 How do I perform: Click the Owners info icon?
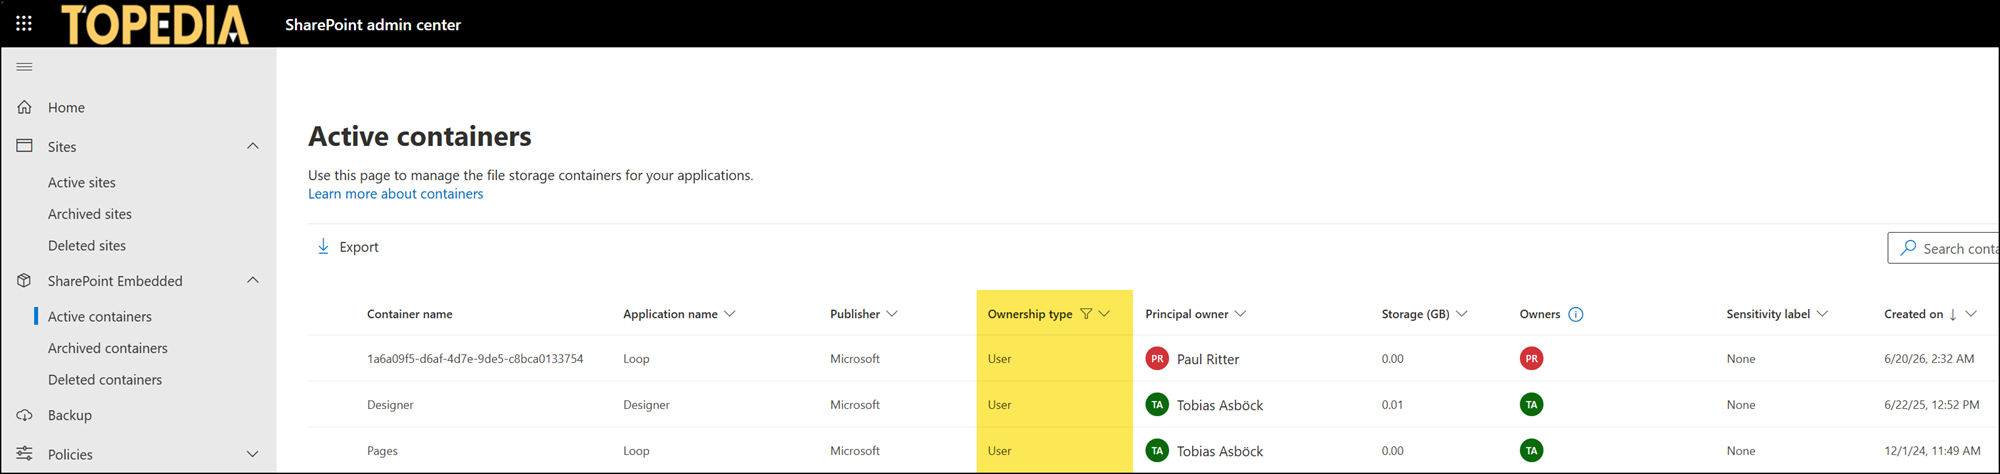click(x=1576, y=314)
